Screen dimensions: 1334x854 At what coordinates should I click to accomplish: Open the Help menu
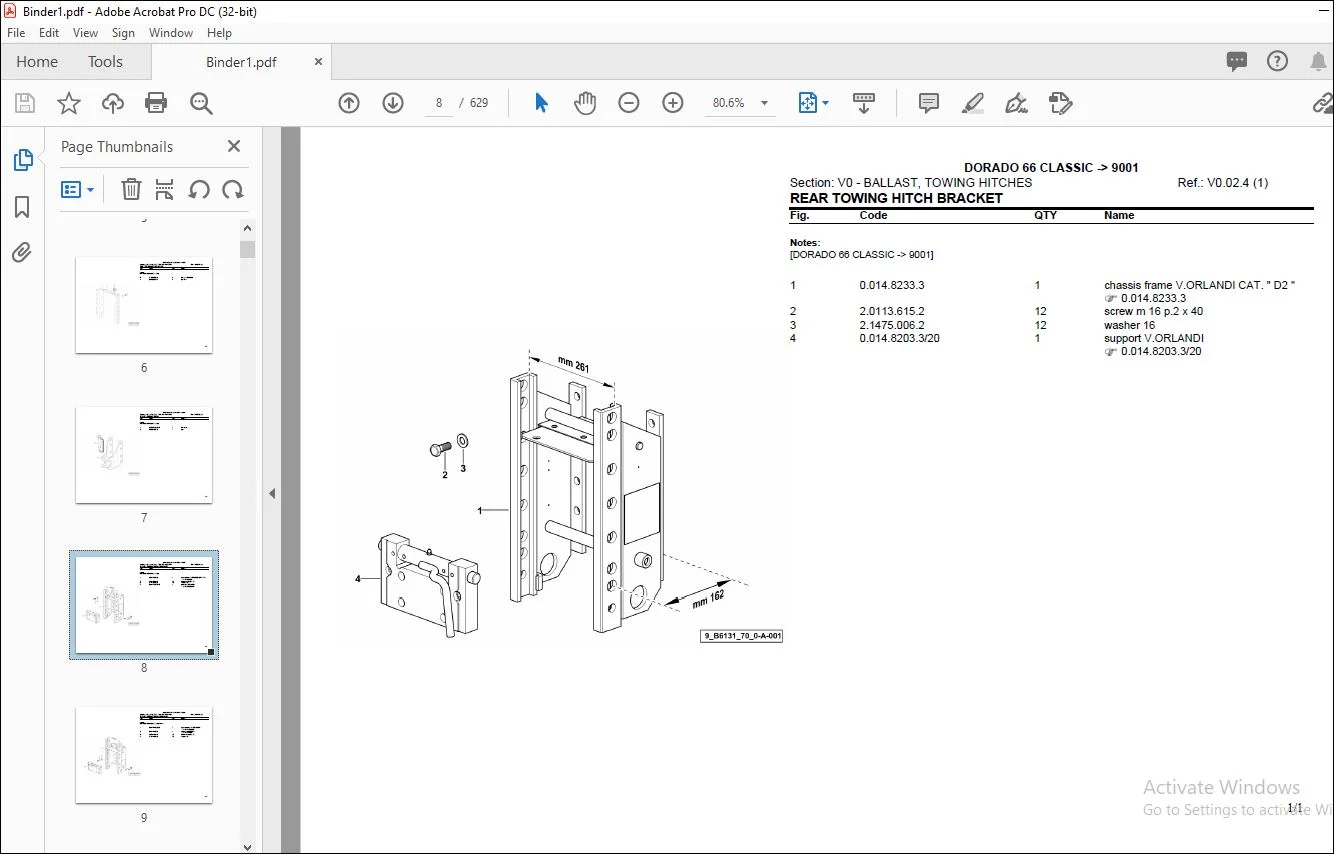pyautogui.click(x=219, y=33)
